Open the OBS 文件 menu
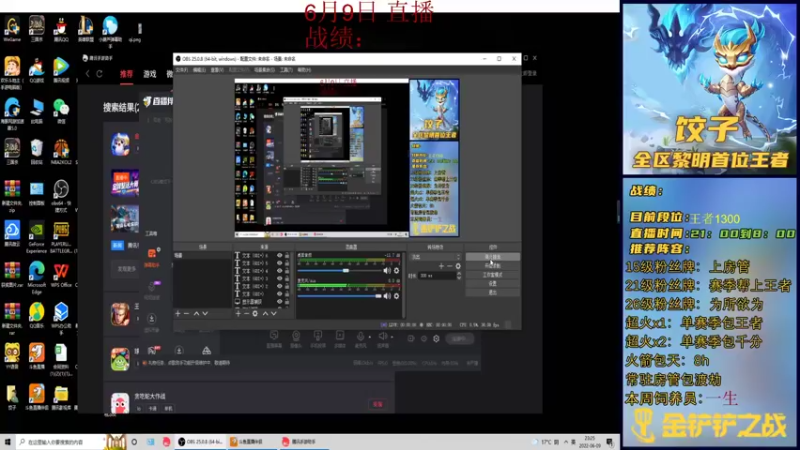 (x=182, y=70)
